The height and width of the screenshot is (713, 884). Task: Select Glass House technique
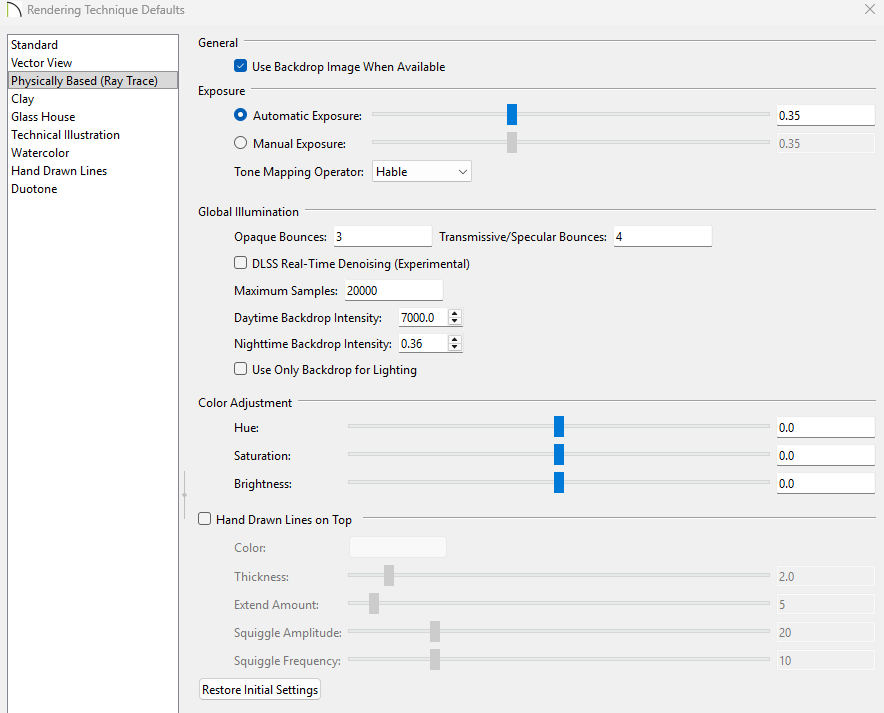(x=43, y=117)
